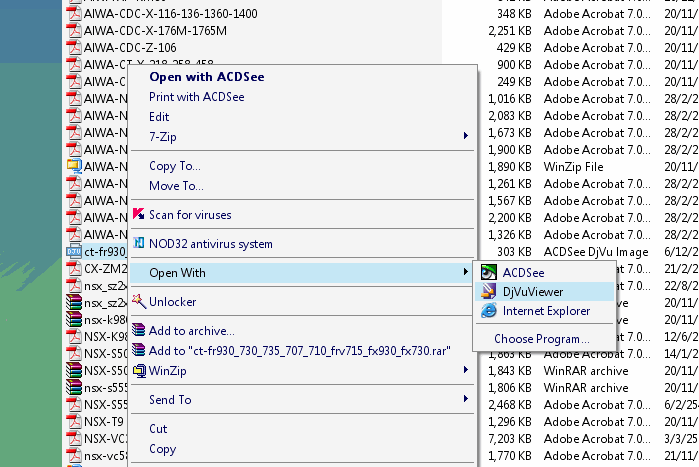Image resolution: width=699 pixels, height=467 pixels.
Task: Click PDF icon of AIWA-CDC-Z-106
Action: pos(74,47)
